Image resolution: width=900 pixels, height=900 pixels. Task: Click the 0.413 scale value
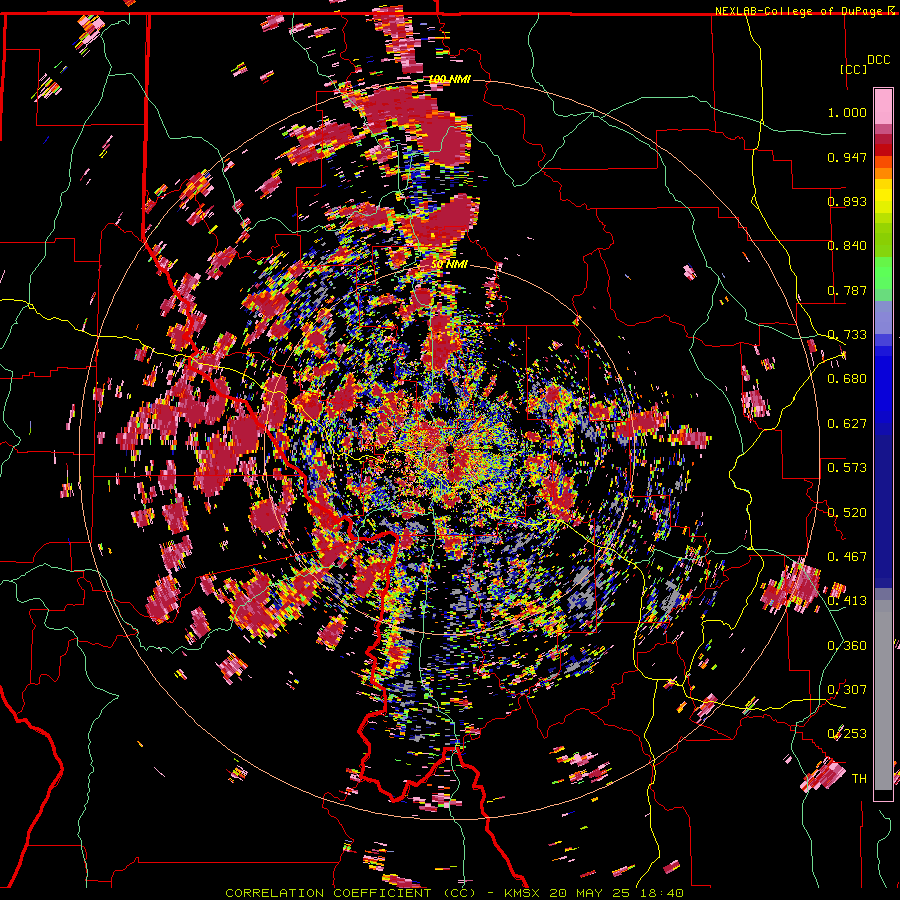tap(847, 601)
